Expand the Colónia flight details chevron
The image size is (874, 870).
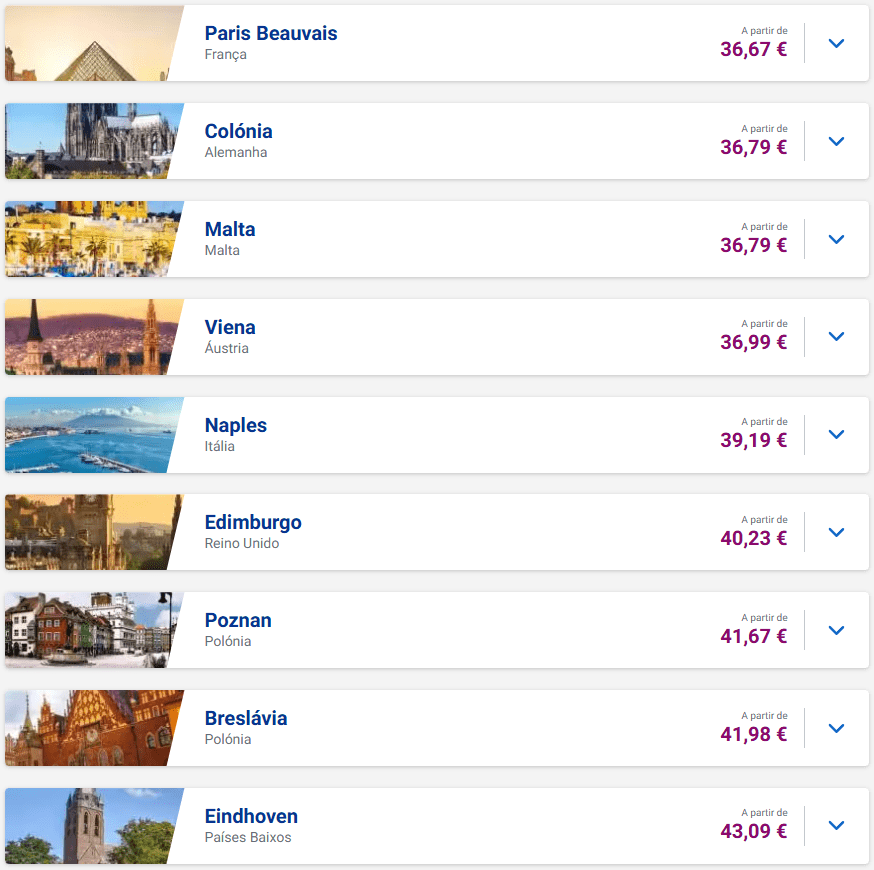(x=837, y=141)
